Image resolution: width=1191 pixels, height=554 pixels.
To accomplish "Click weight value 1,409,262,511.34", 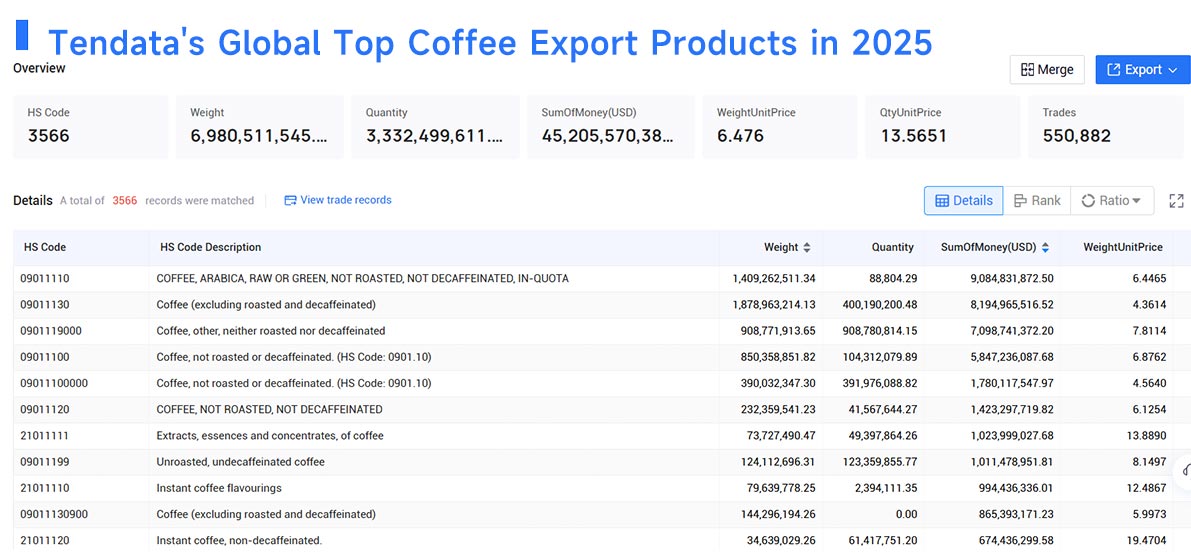I will click(x=774, y=279).
